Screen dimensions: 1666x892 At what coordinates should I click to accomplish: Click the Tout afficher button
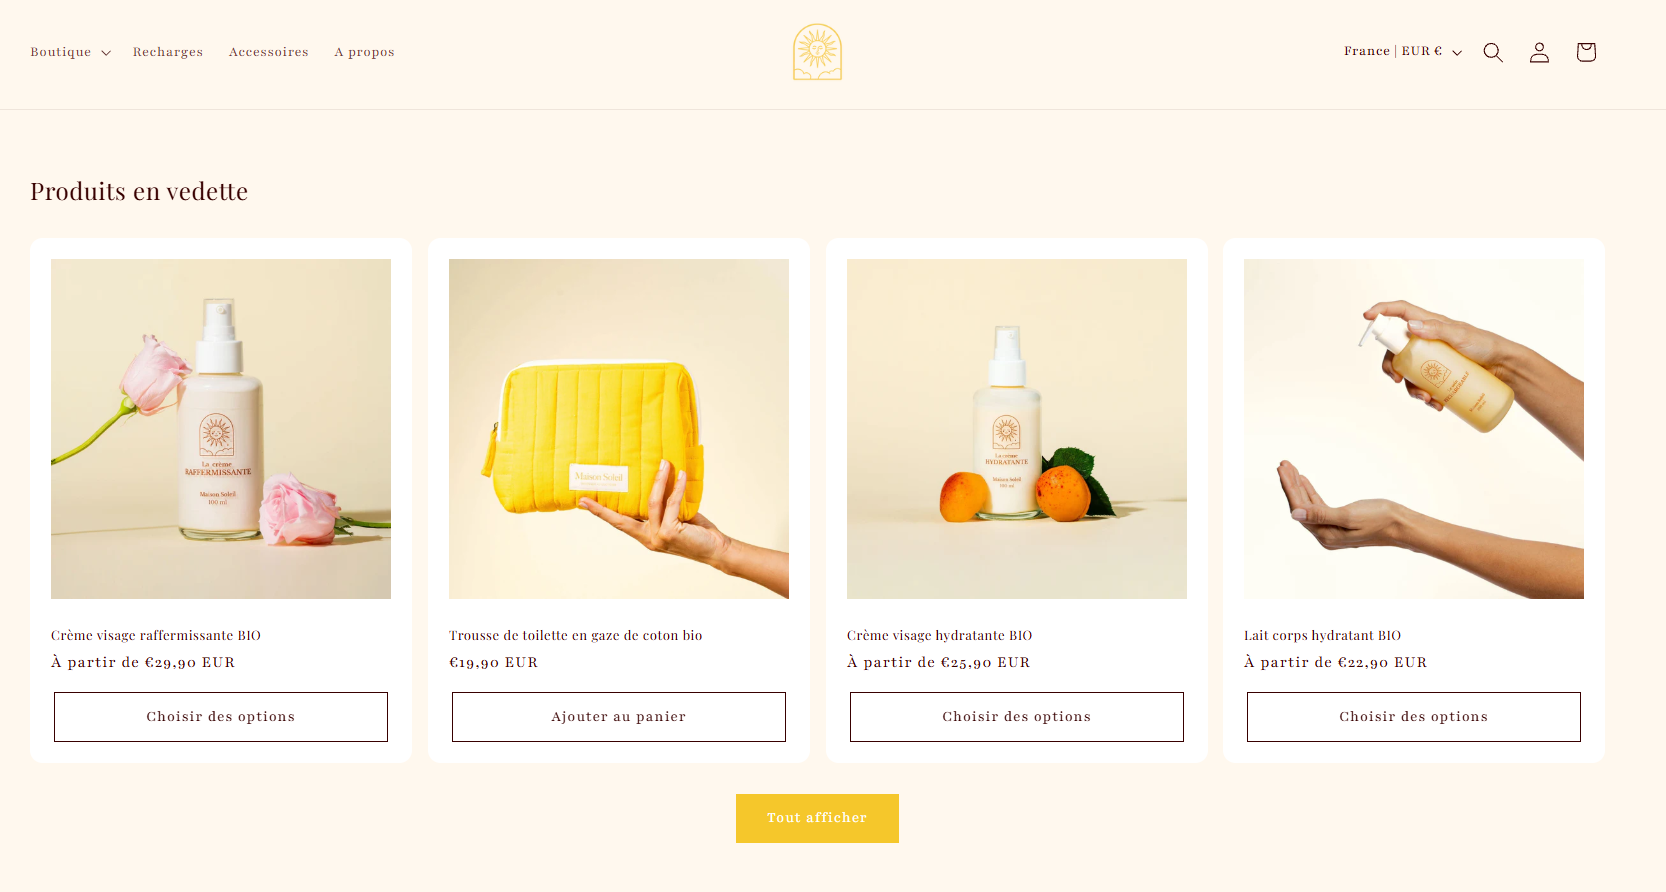click(817, 818)
